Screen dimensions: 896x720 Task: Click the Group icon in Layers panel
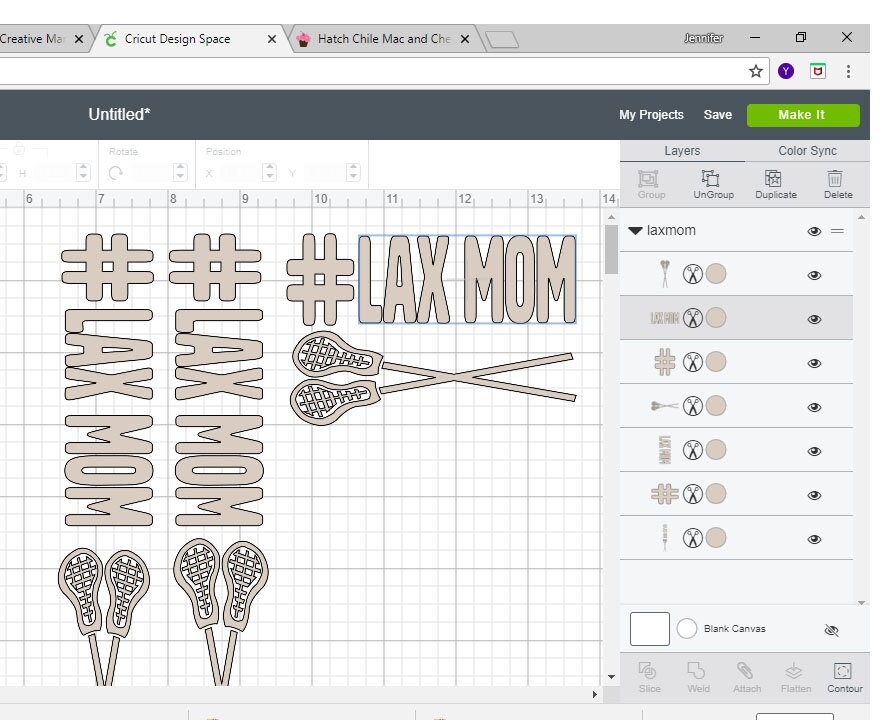click(651, 183)
